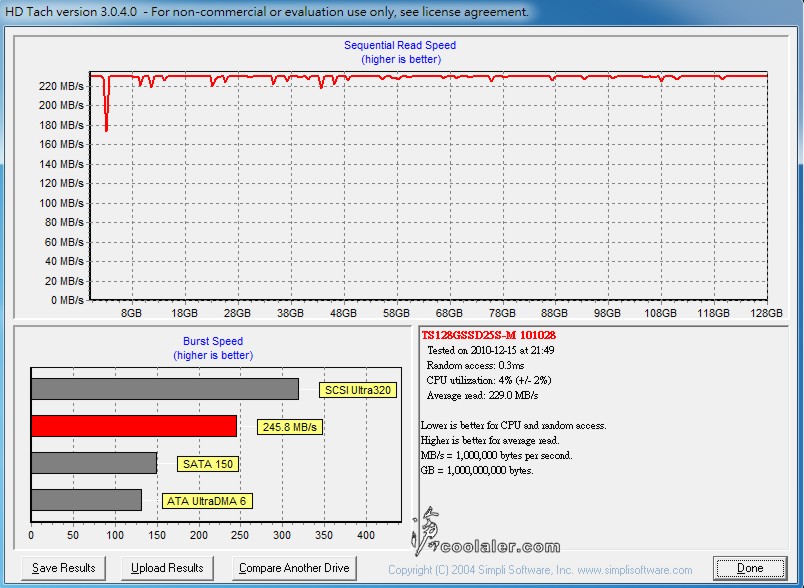The image size is (804, 588).
Task: Click drive name 'TS128GSSD25S-M 101028'
Action: click(489, 335)
